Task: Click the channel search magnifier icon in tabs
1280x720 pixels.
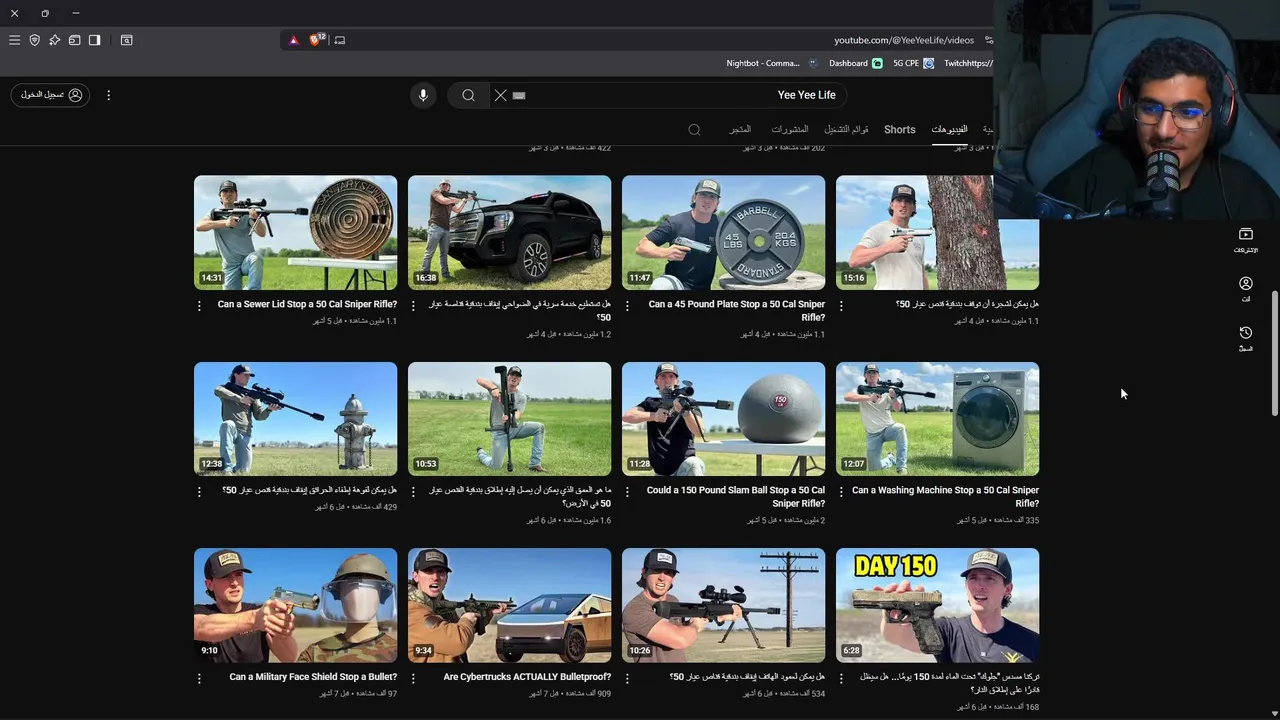Action: [694, 130]
